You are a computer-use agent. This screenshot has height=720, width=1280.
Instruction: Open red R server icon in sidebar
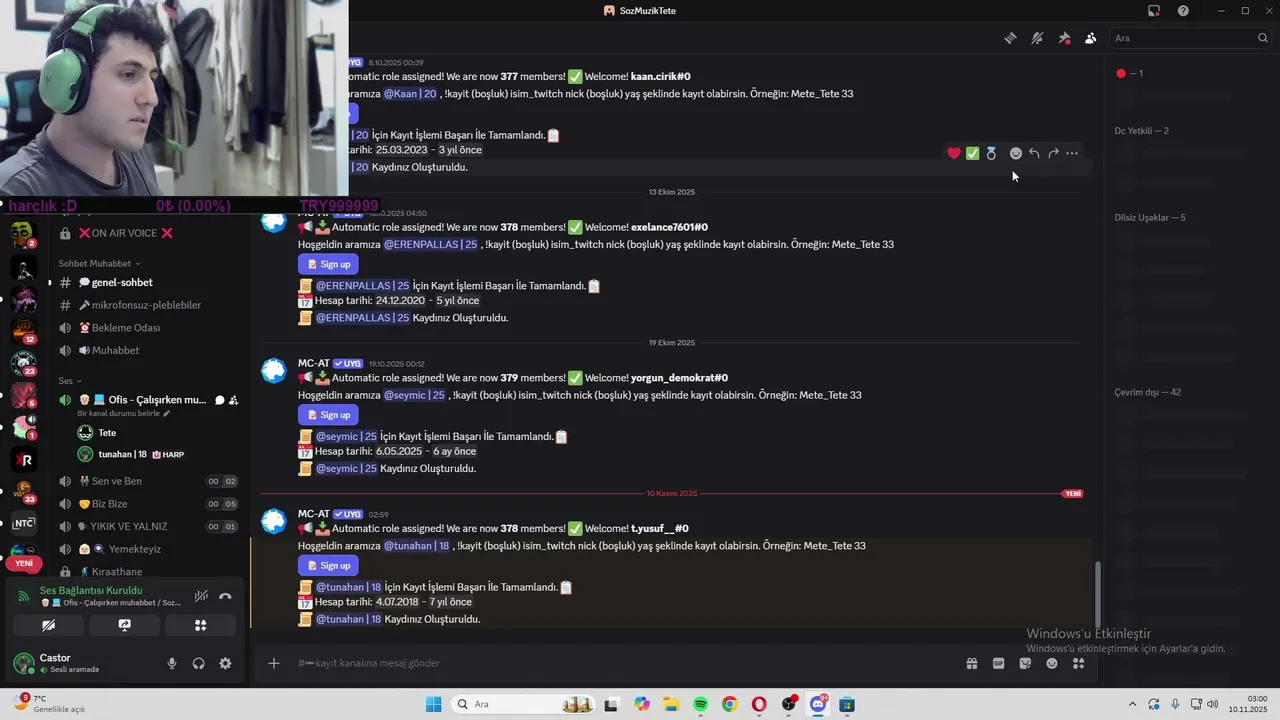click(24, 460)
